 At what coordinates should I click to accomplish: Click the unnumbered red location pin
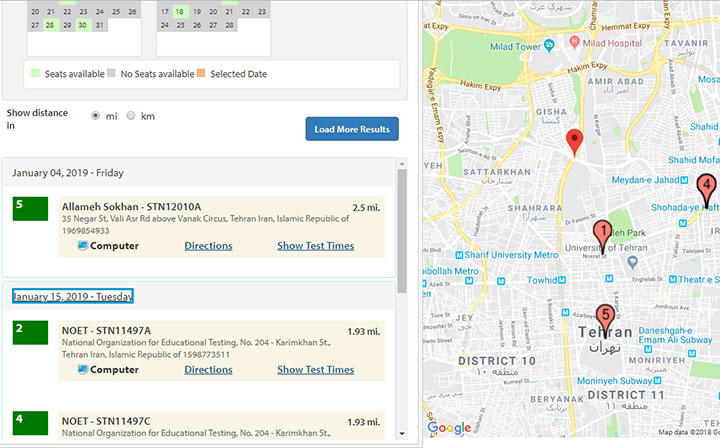click(574, 142)
